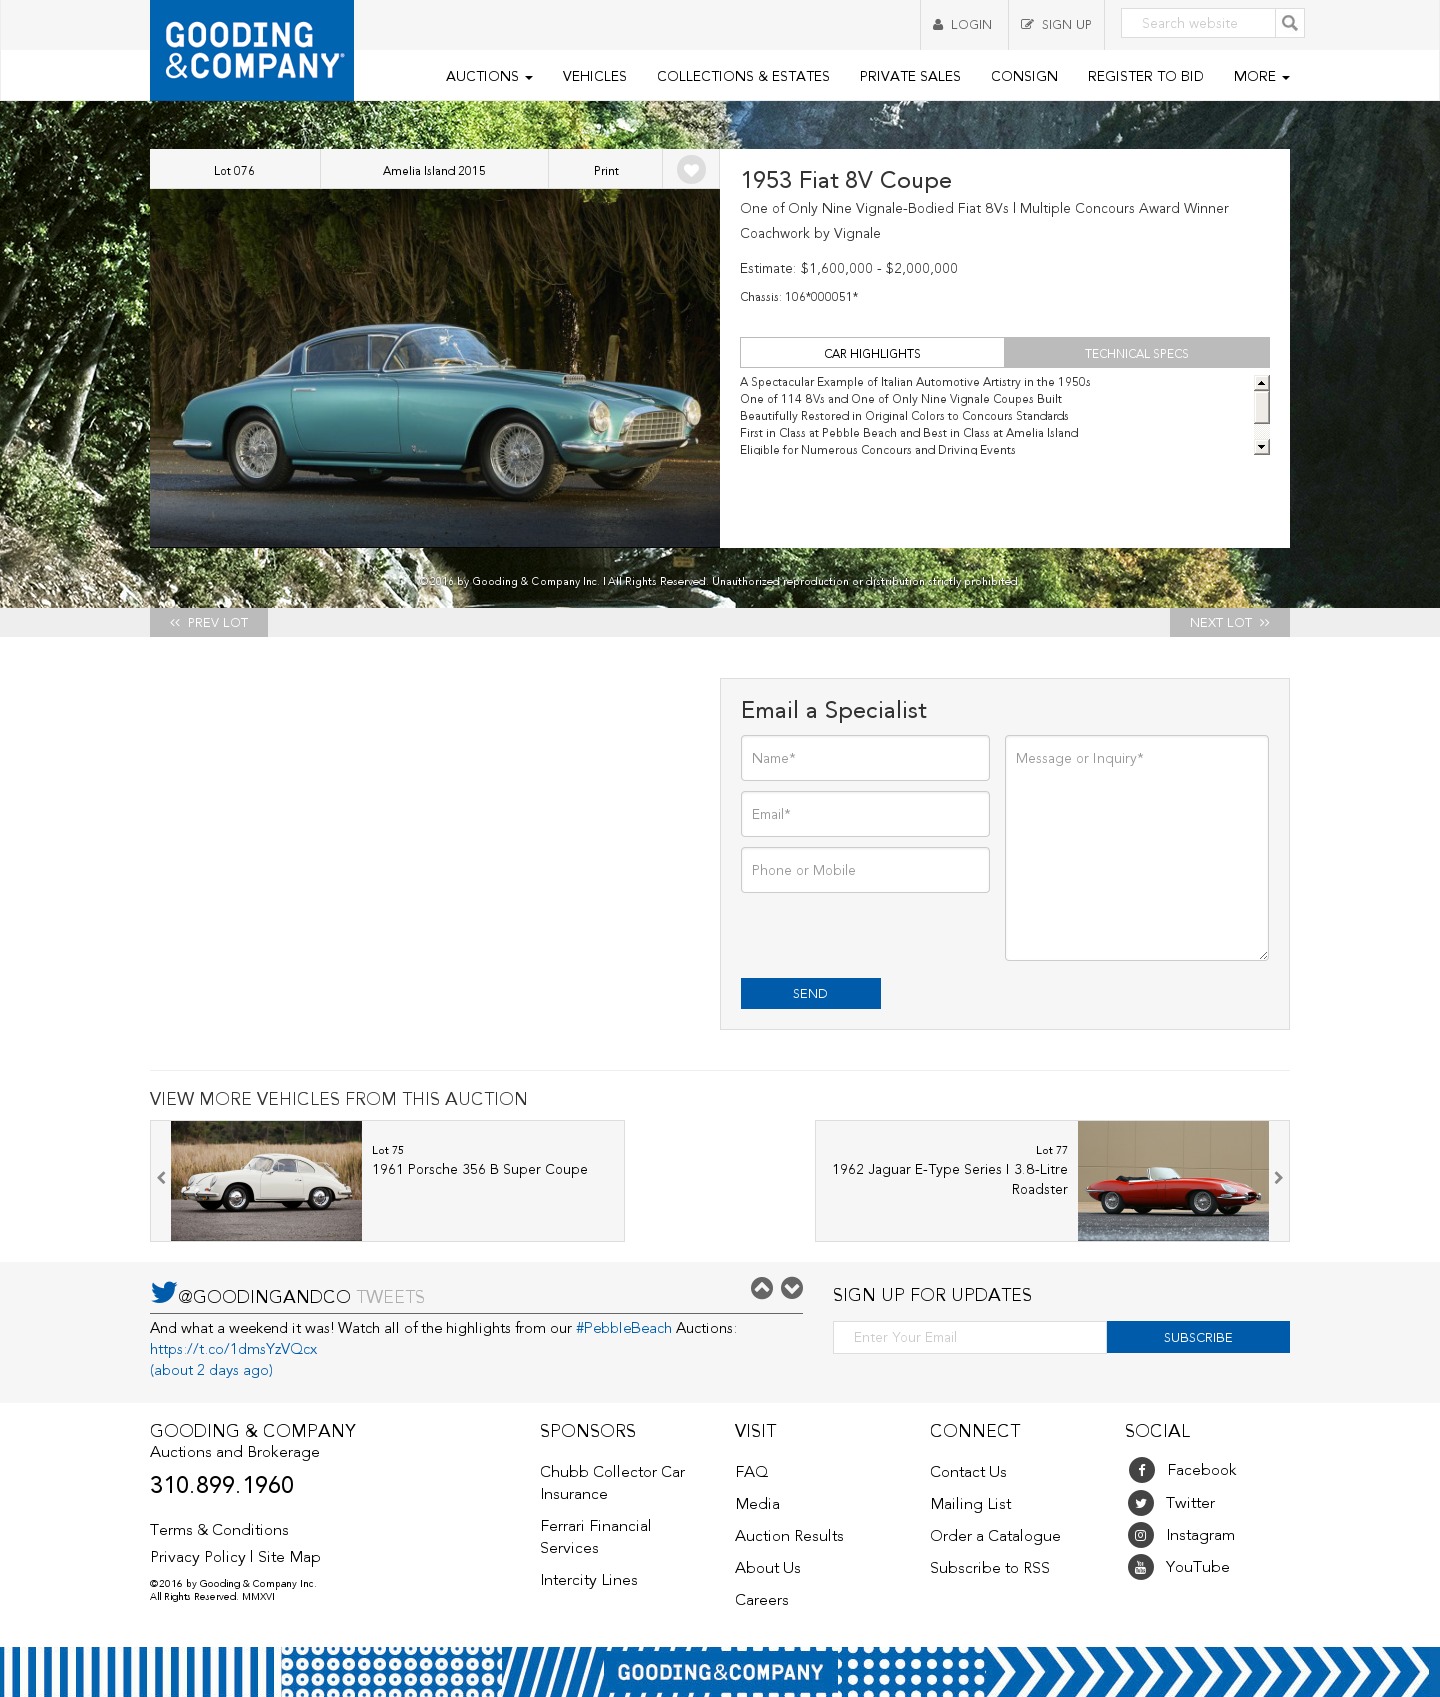Viewport: 1440px width, 1697px height.
Task: Click the Gooding & Company logo
Action: (x=252, y=50)
